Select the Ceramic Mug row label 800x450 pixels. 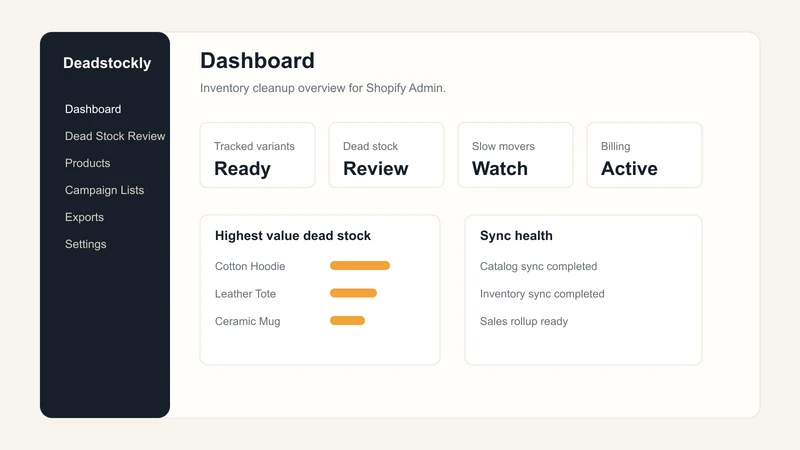pyautogui.click(x=247, y=321)
